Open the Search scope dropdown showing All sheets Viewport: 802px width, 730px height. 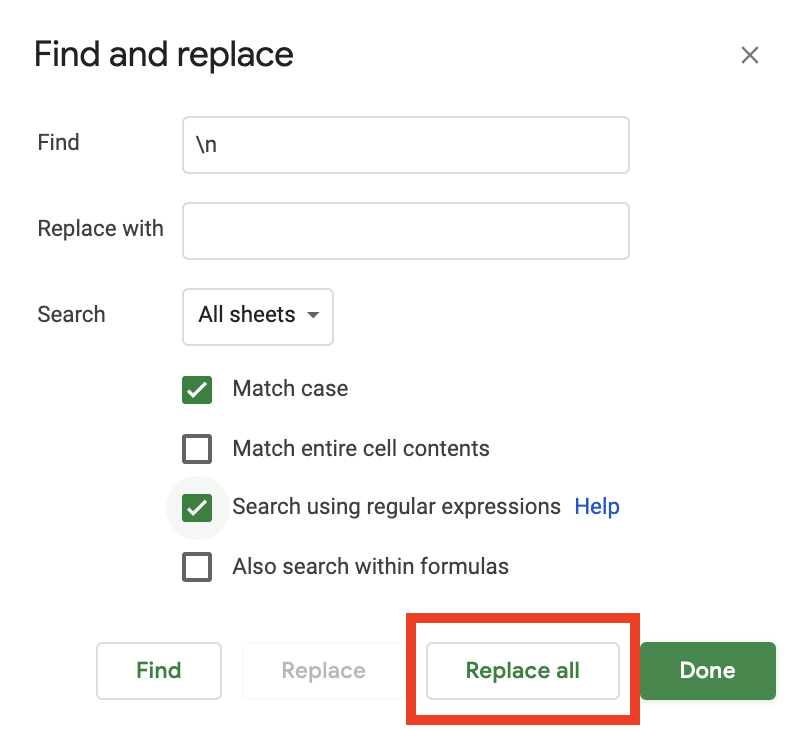click(257, 317)
